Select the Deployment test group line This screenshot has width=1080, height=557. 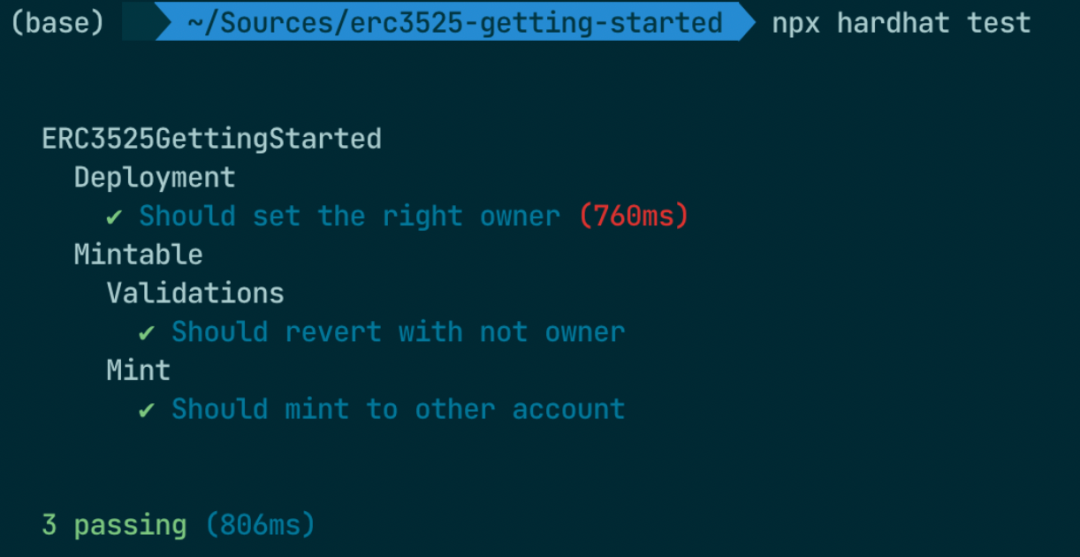tap(155, 178)
